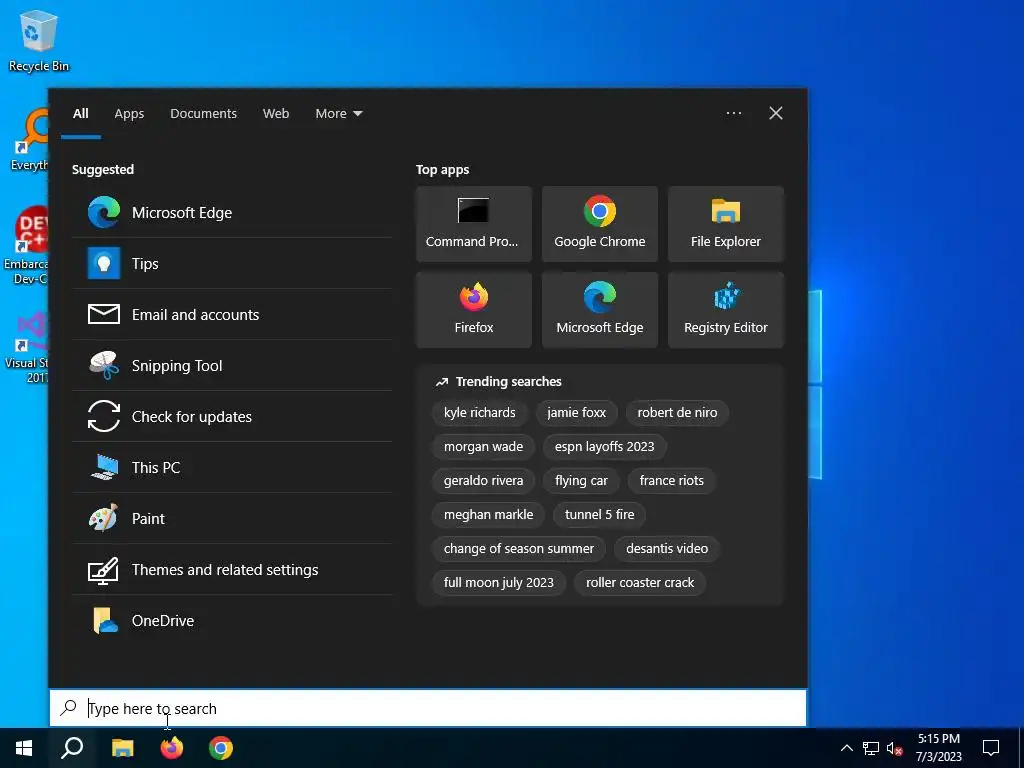Search trending topic morgan wade
The width and height of the screenshot is (1024, 768).
[x=483, y=446]
